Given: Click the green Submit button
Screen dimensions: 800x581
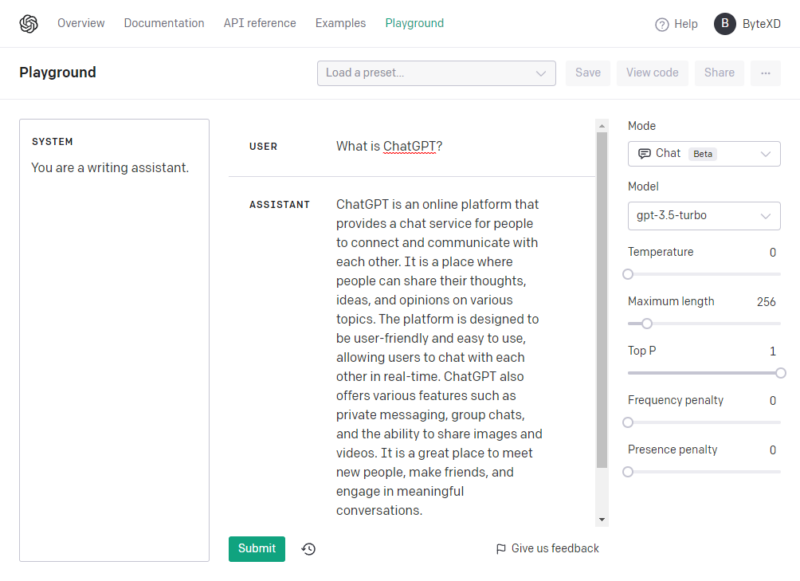Looking at the screenshot, I should coord(257,549).
